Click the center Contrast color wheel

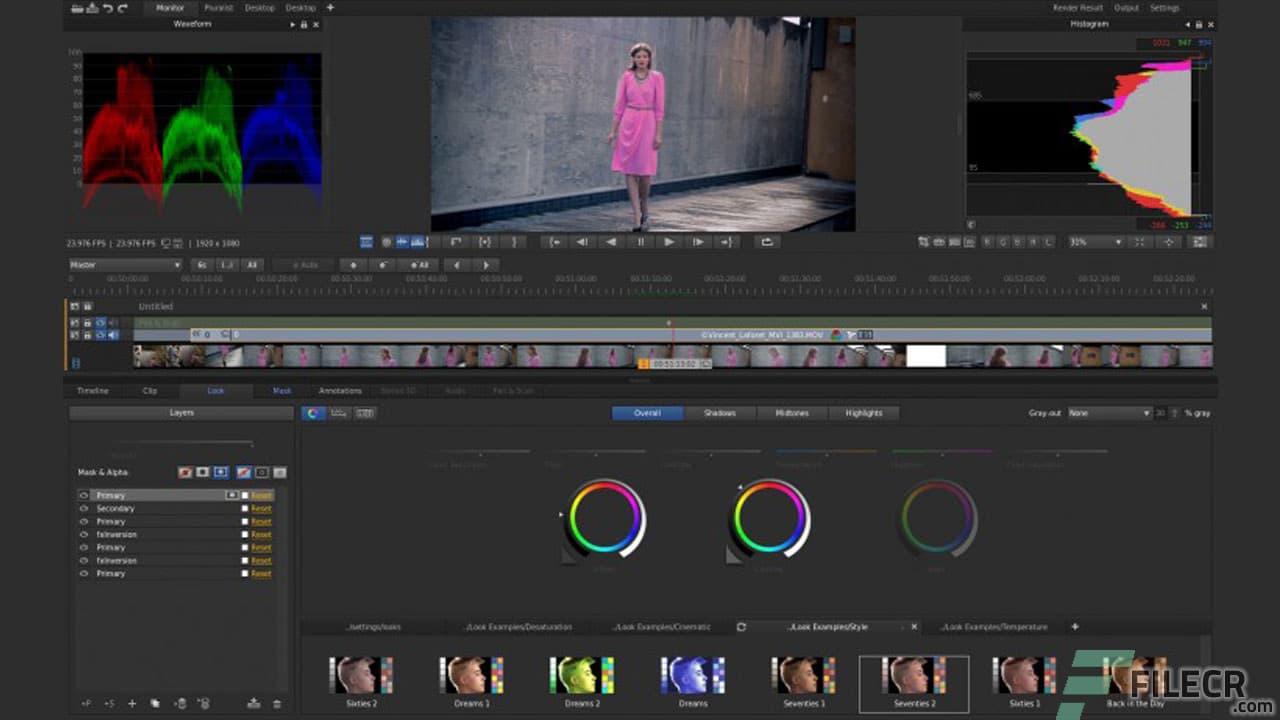click(x=768, y=518)
